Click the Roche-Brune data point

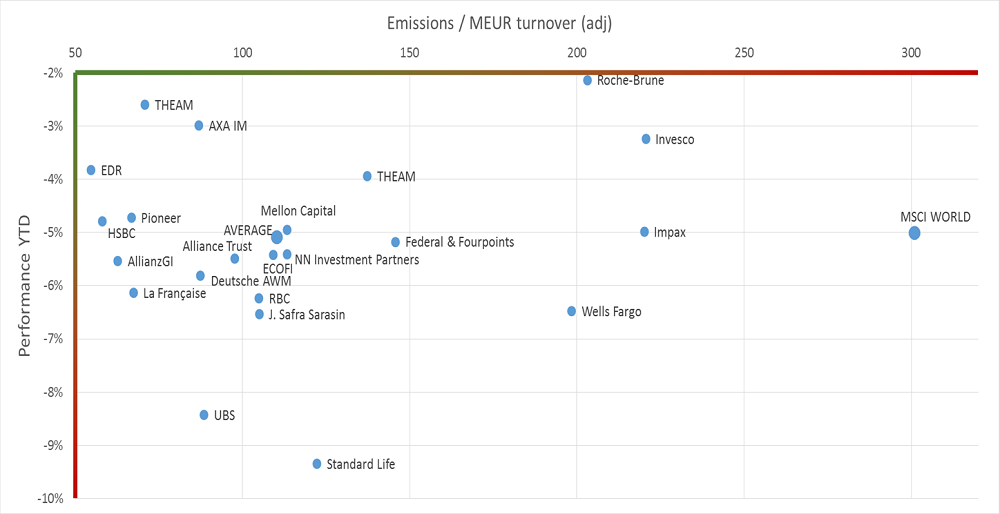click(587, 80)
